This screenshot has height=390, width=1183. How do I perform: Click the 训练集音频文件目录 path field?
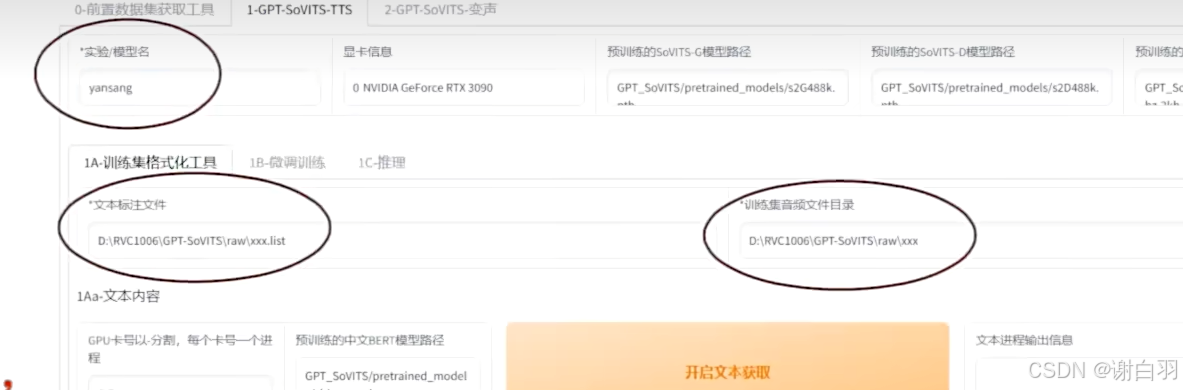(961, 241)
